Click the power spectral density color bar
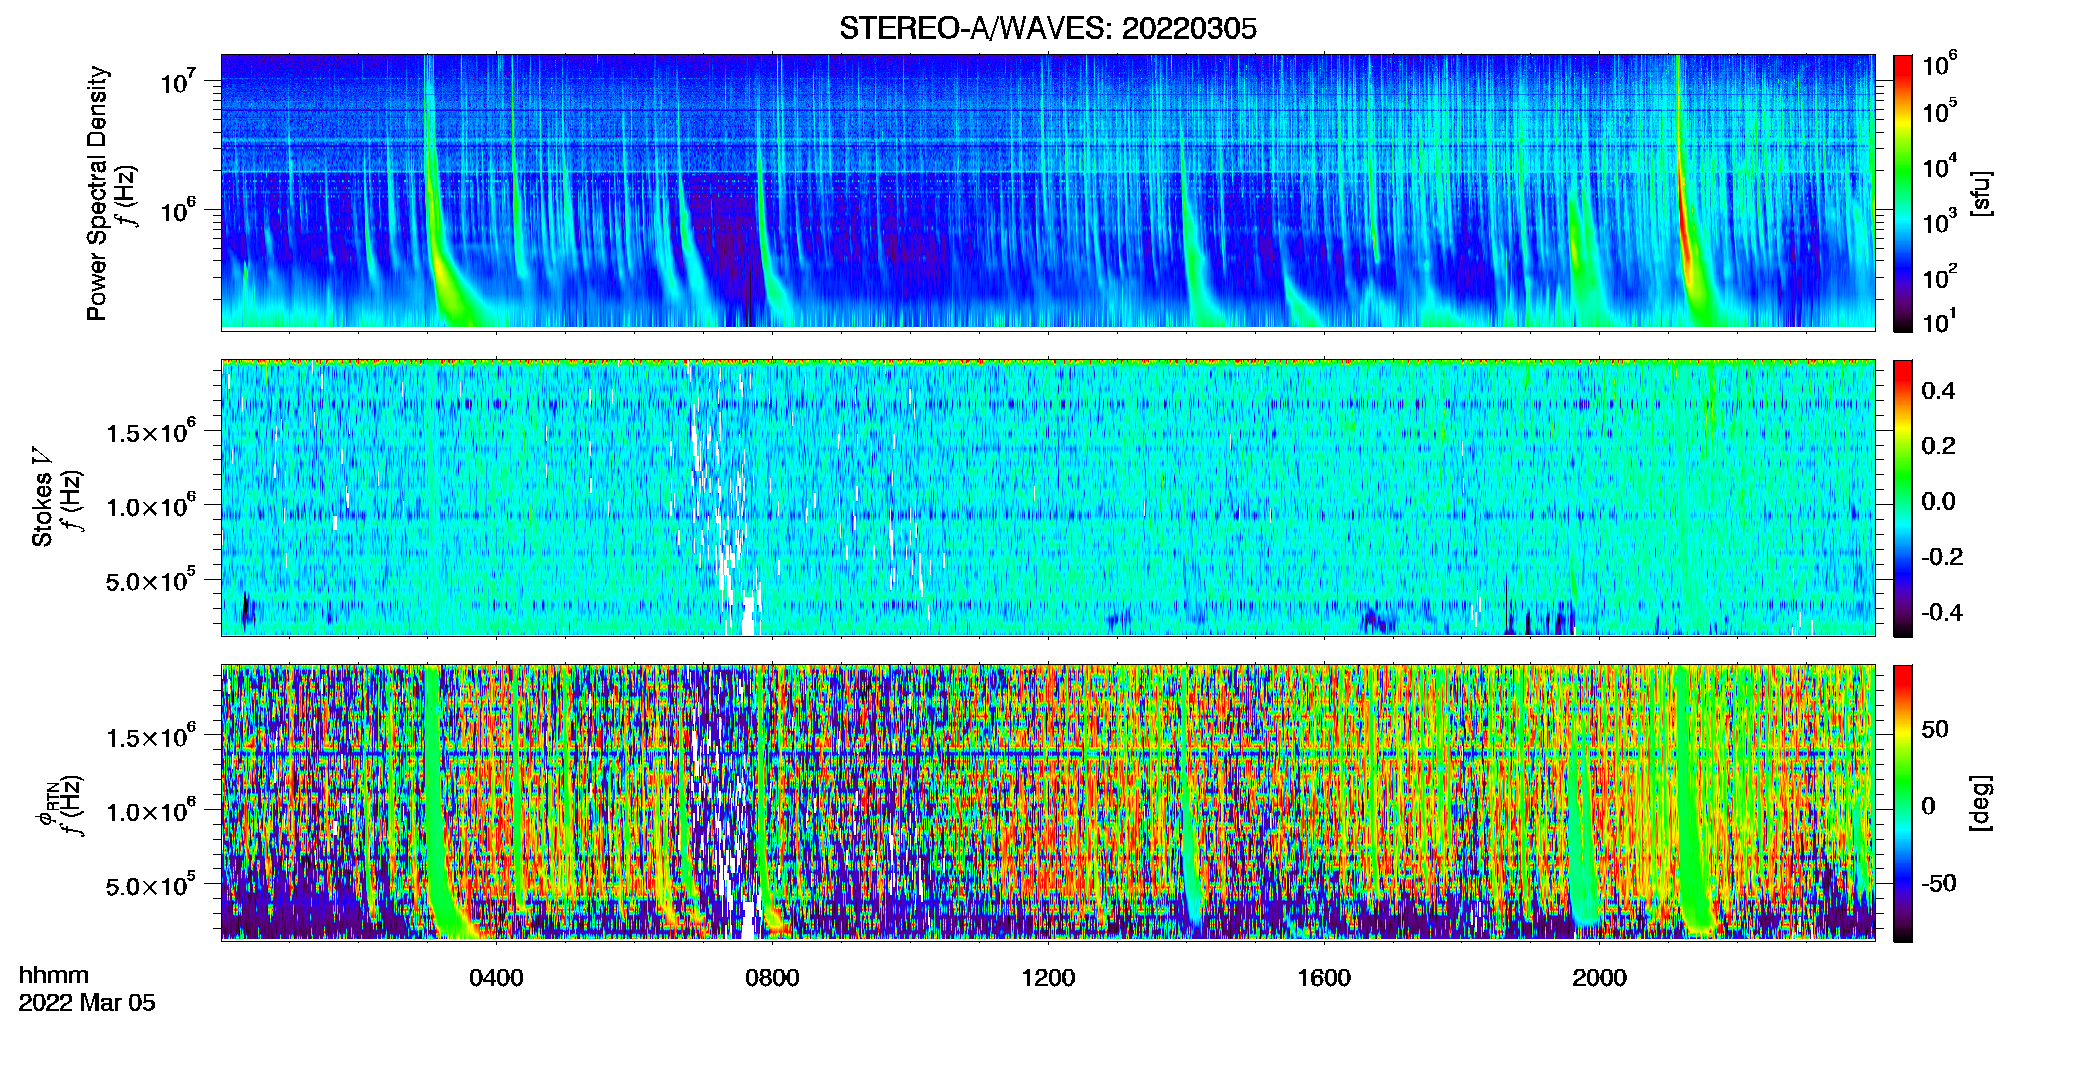The width and height of the screenshot is (2096, 1080). (x=1902, y=193)
